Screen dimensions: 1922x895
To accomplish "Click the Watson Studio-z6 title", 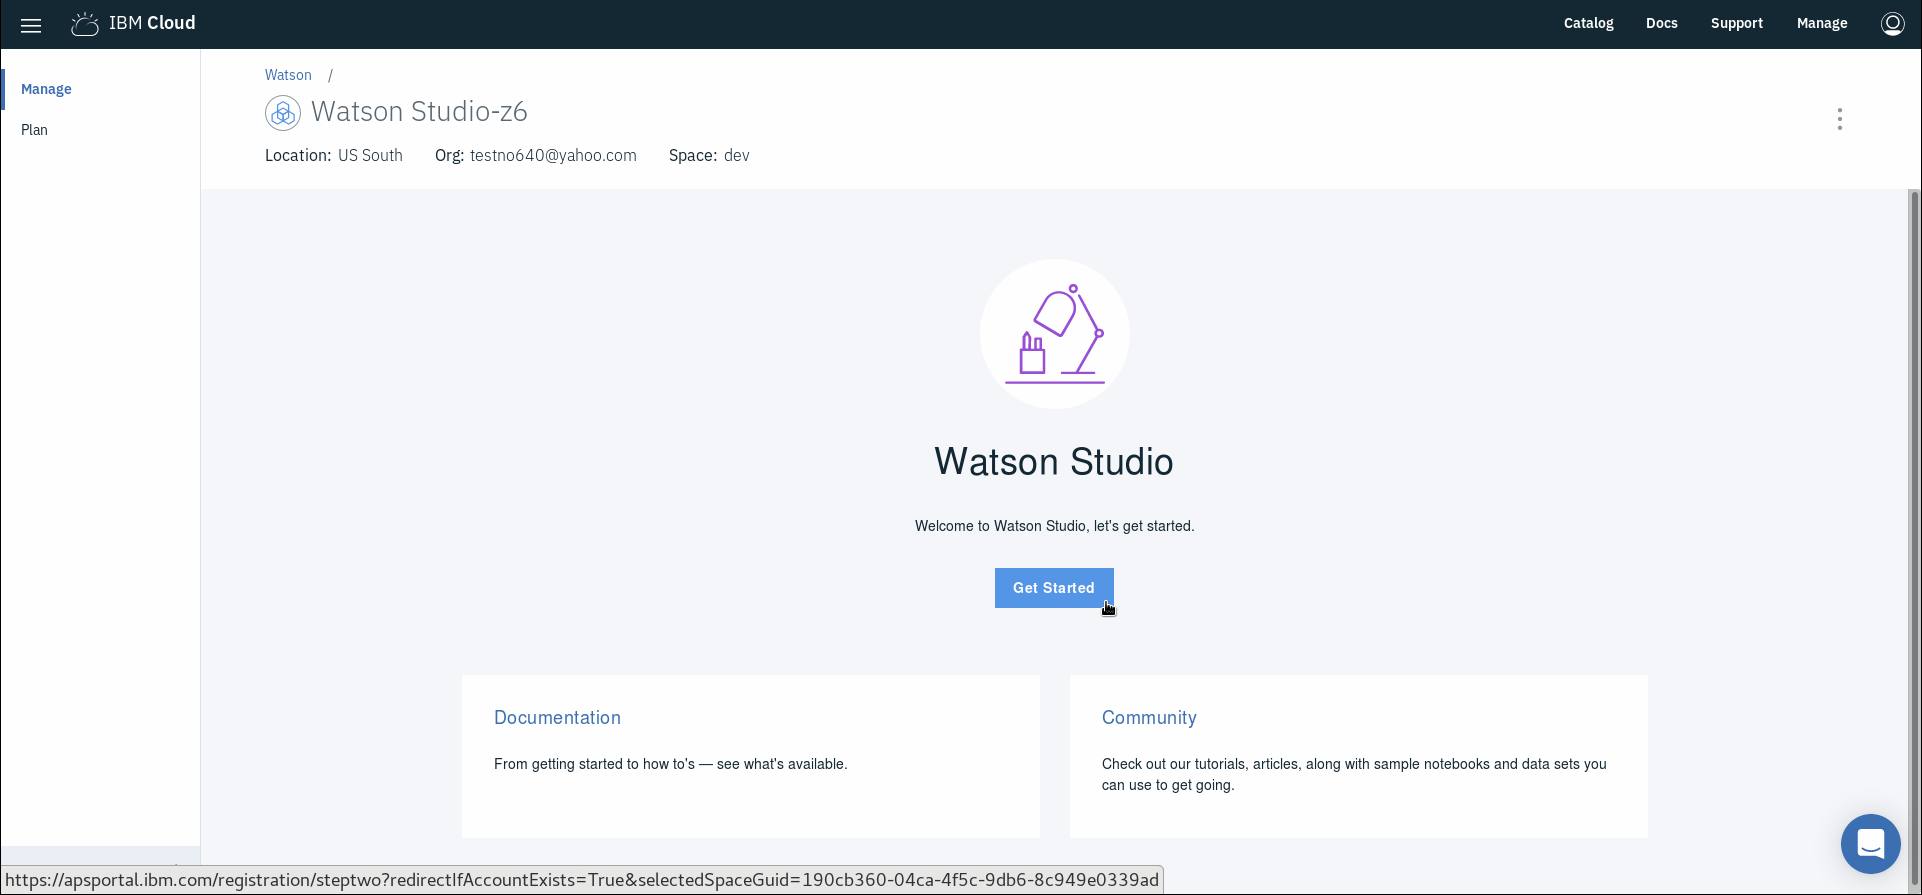I will (419, 111).
